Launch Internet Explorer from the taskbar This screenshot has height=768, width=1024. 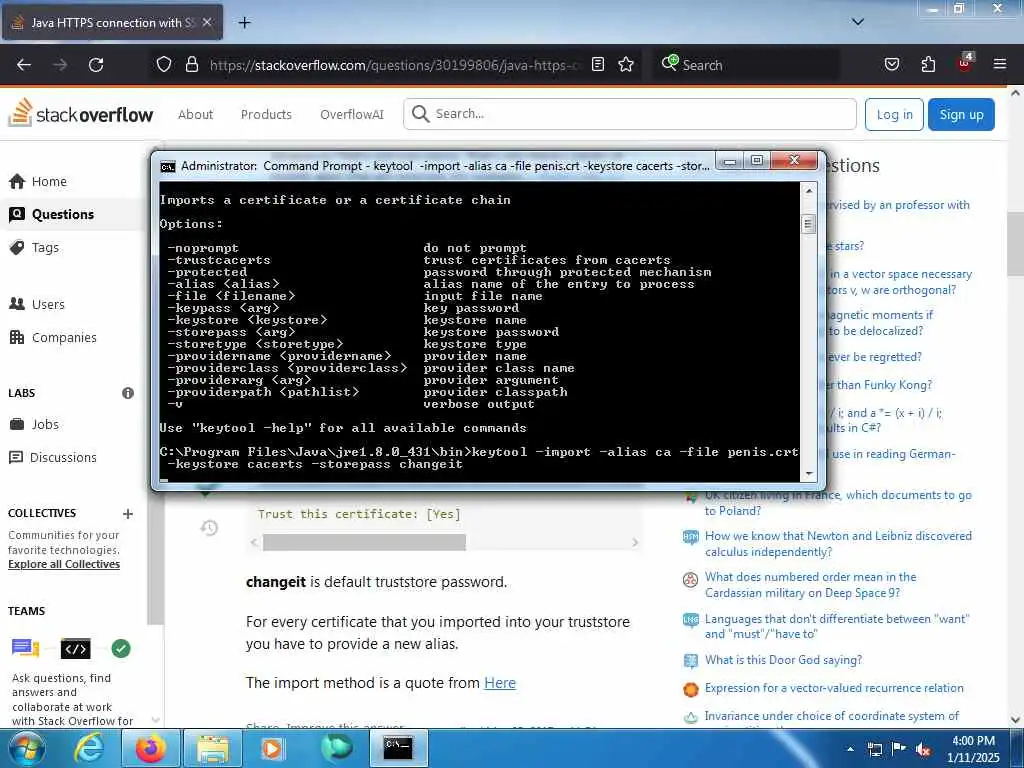click(88, 748)
